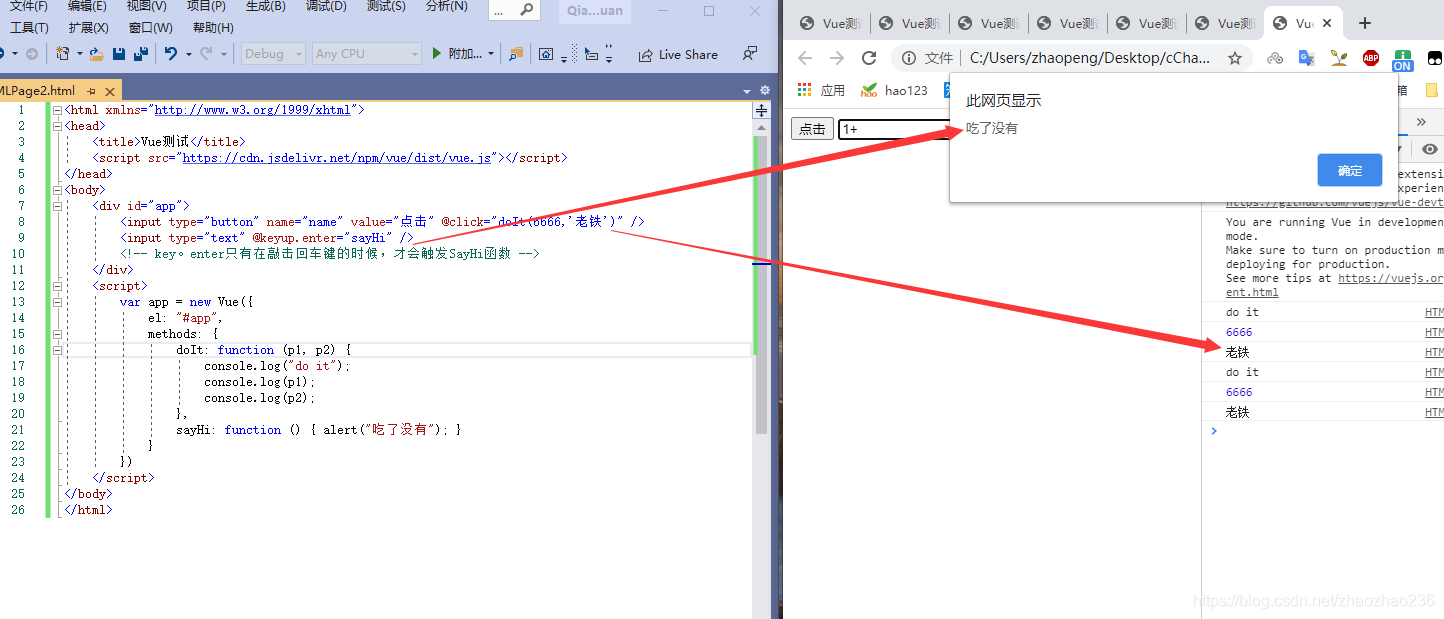Collapse the head block on line 2
Viewport: 1444px width, 619px height.
click(x=57, y=126)
